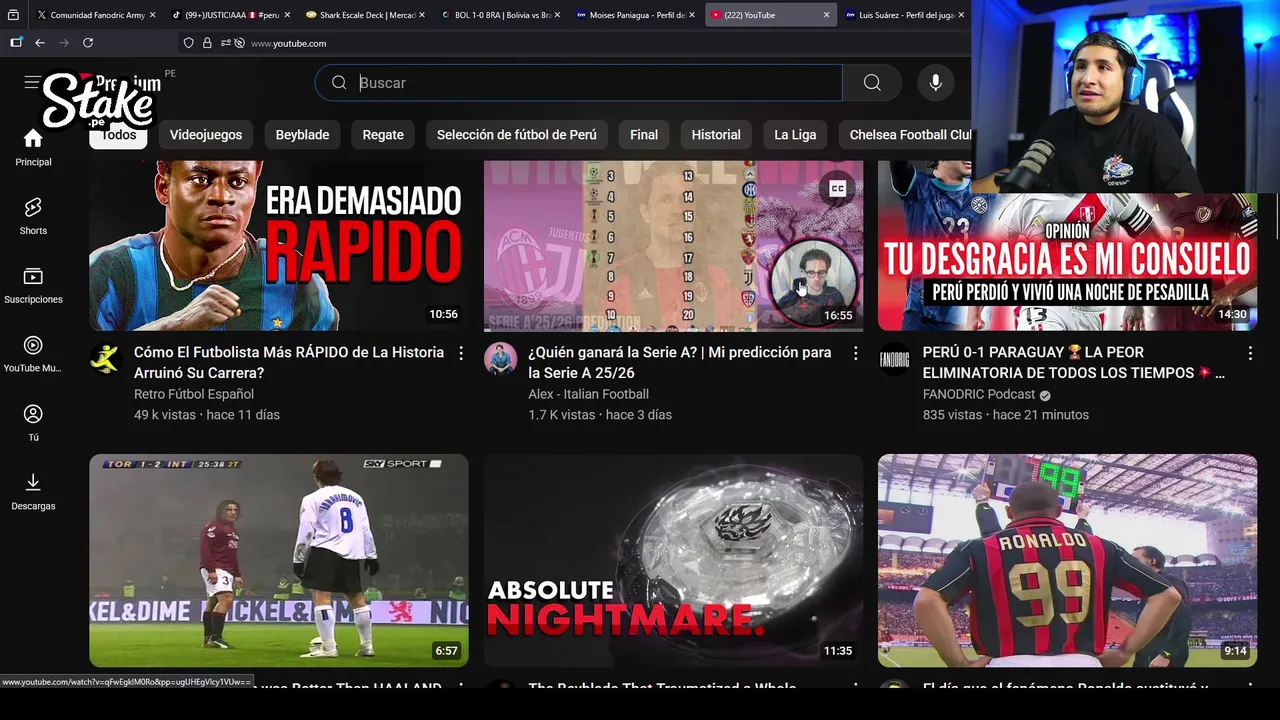Open the browser tab list icon

(13, 15)
